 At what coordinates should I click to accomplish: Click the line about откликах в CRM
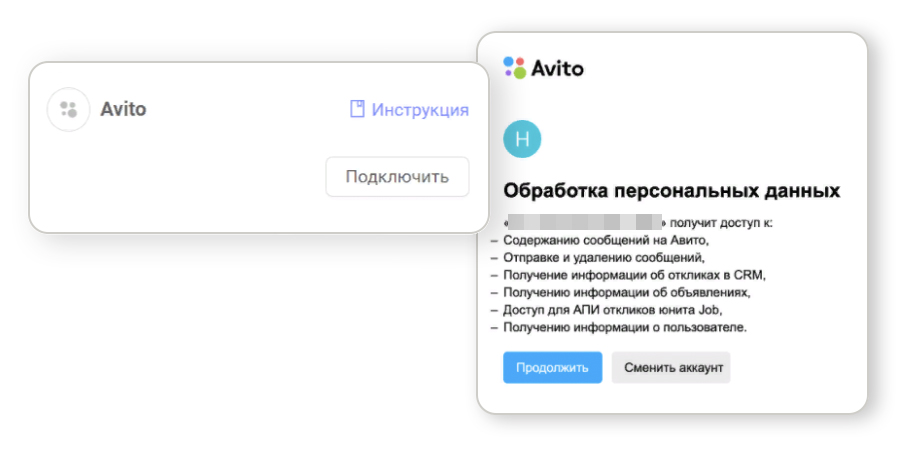(x=635, y=275)
